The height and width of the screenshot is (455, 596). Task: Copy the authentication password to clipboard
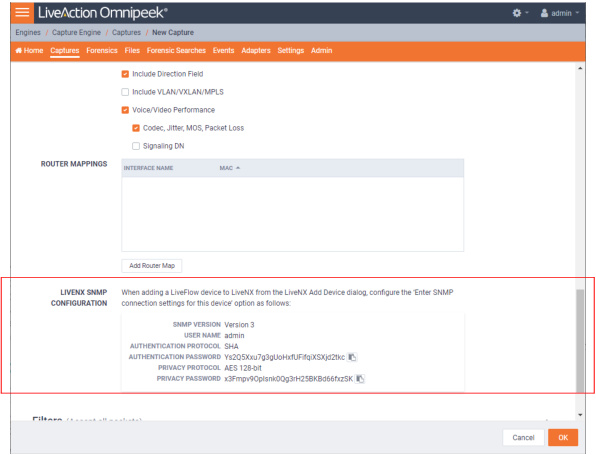tap(352, 357)
